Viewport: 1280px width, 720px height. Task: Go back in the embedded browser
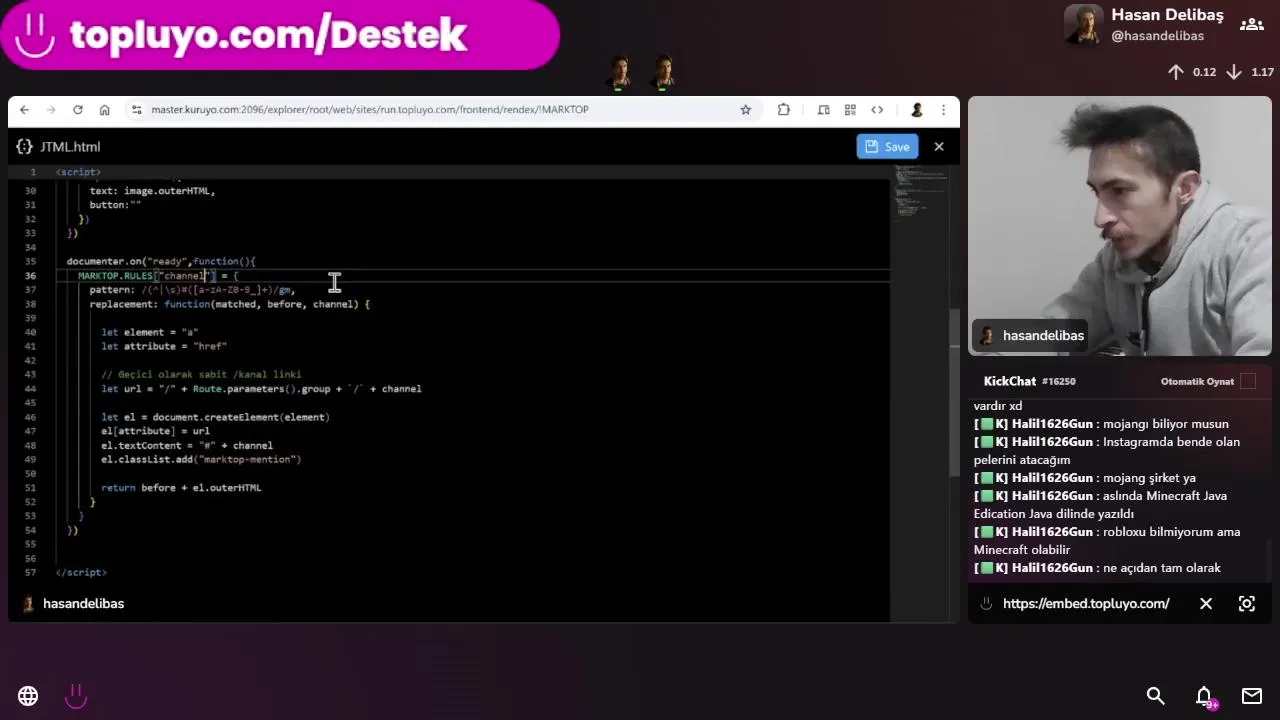click(x=24, y=110)
